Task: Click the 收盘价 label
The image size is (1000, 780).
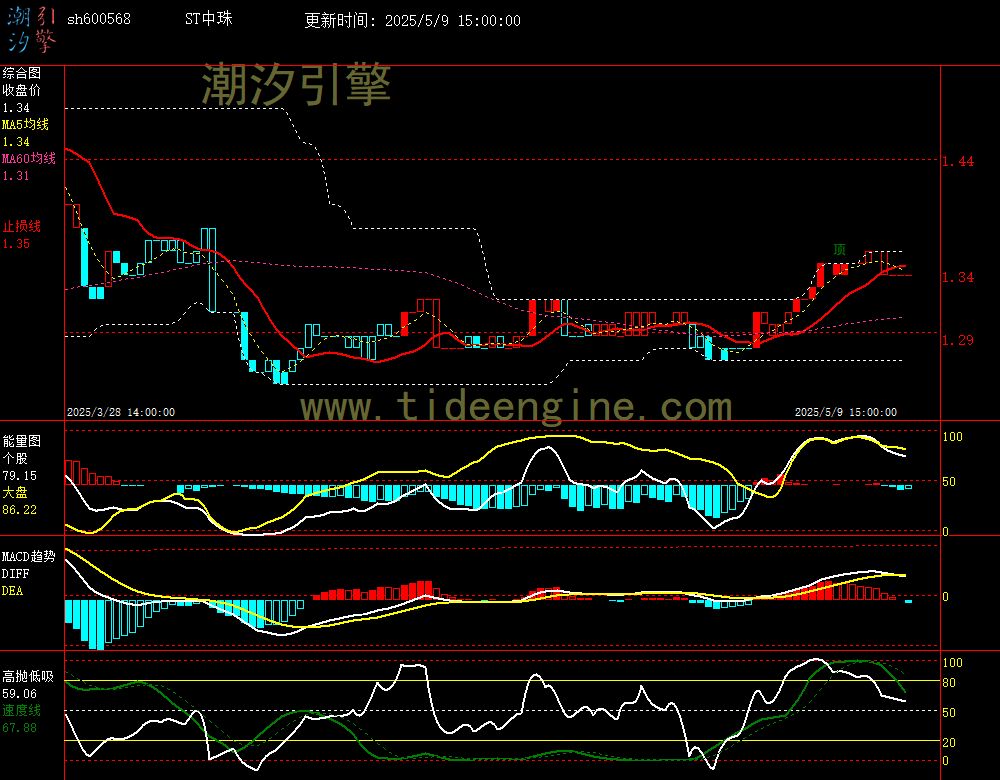Action: click(x=22, y=91)
